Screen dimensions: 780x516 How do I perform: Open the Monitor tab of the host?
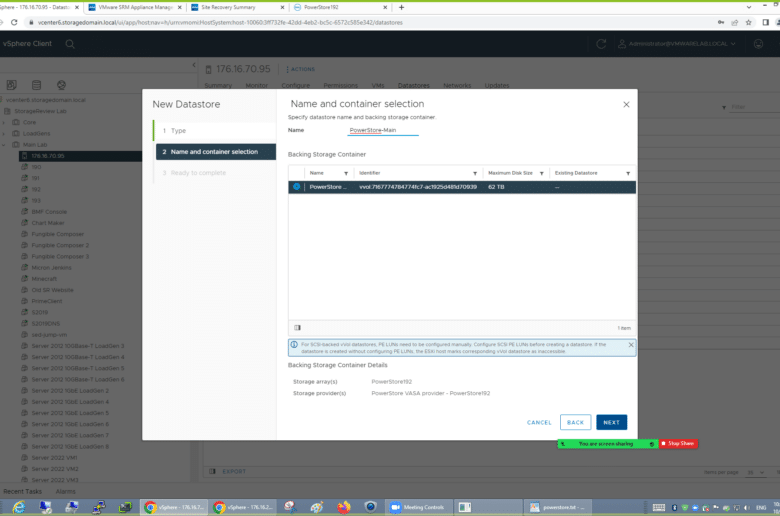pos(257,86)
